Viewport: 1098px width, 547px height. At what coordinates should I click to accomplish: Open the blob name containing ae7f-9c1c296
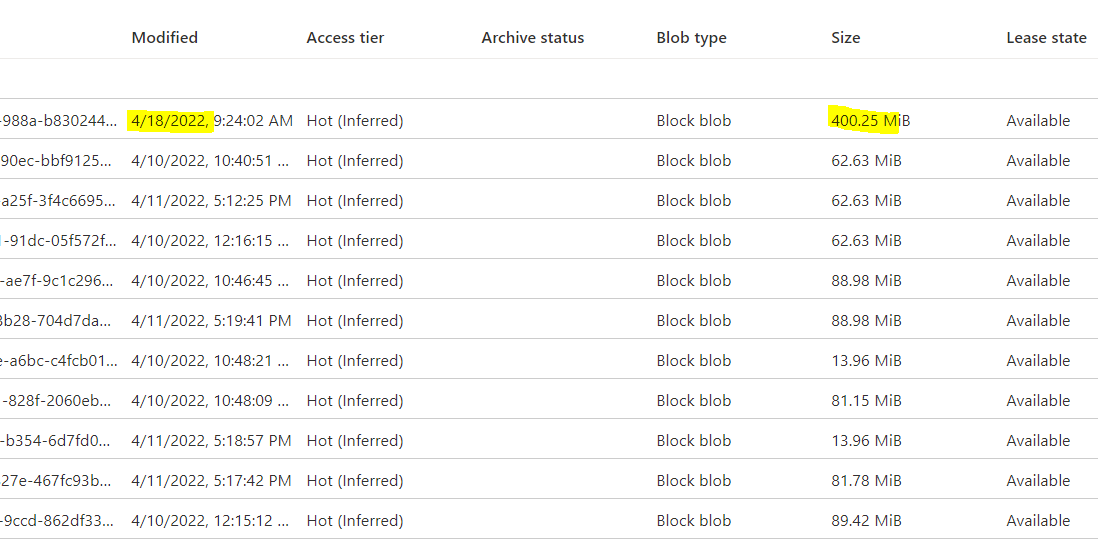(x=59, y=280)
